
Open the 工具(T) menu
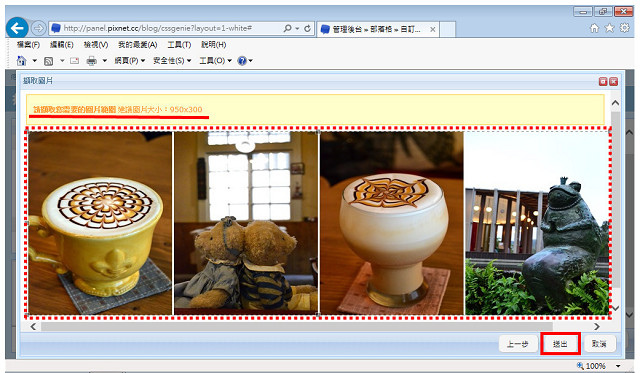tap(179, 44)
